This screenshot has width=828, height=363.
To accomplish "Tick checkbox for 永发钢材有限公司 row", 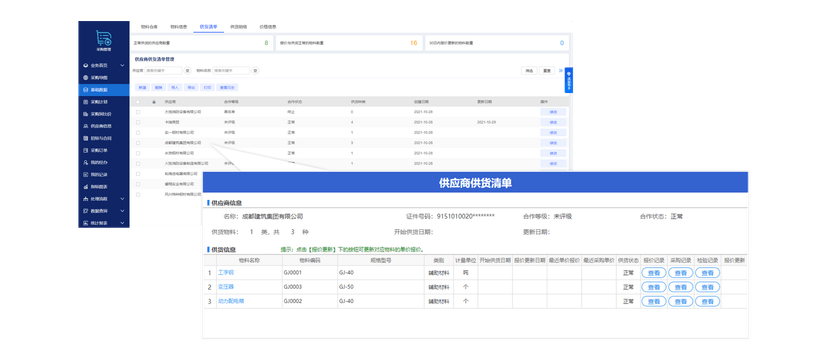I will [138, 153].
